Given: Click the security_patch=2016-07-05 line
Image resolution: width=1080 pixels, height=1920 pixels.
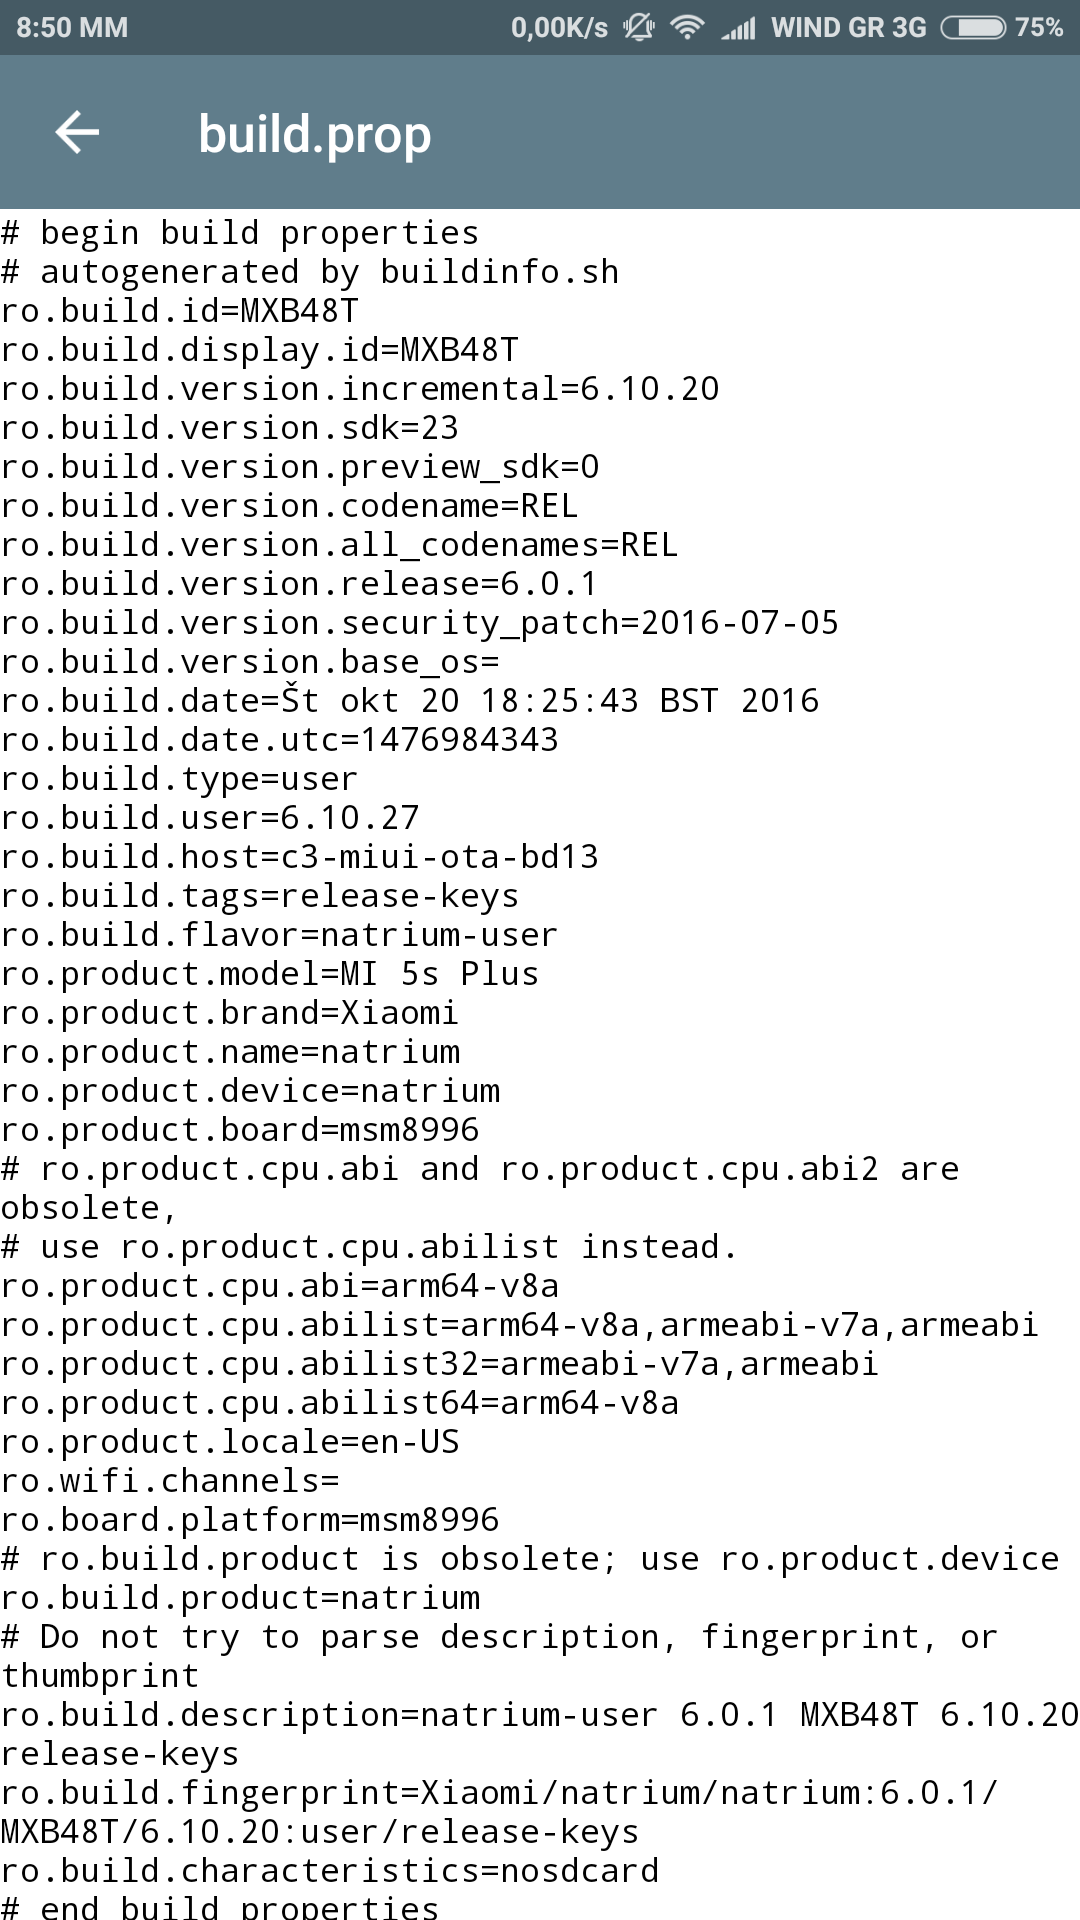Looking at the screenshot, I should 420,623.
